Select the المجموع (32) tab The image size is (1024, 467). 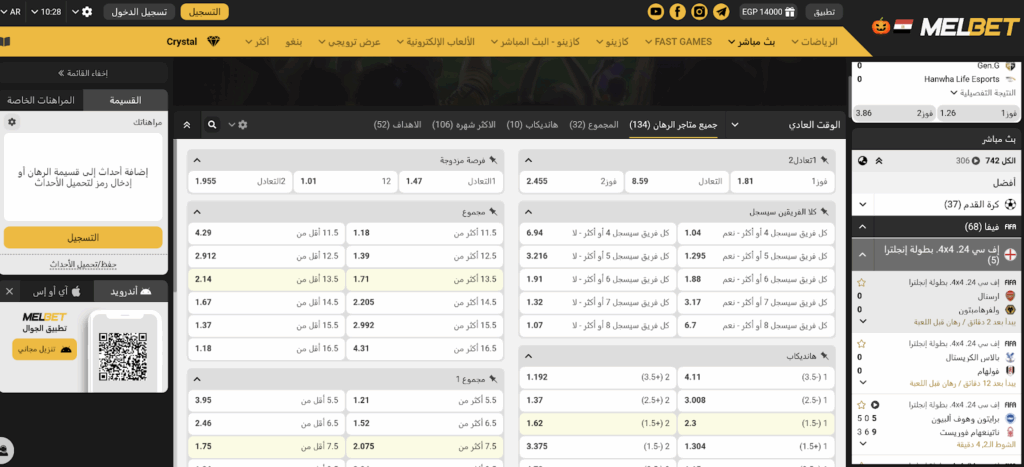click(594, 124)
